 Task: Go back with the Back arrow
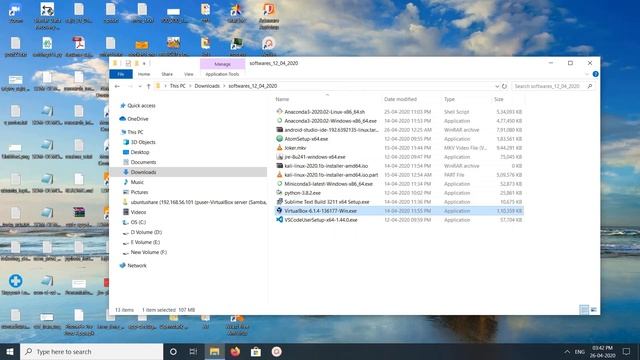(117, 86)
